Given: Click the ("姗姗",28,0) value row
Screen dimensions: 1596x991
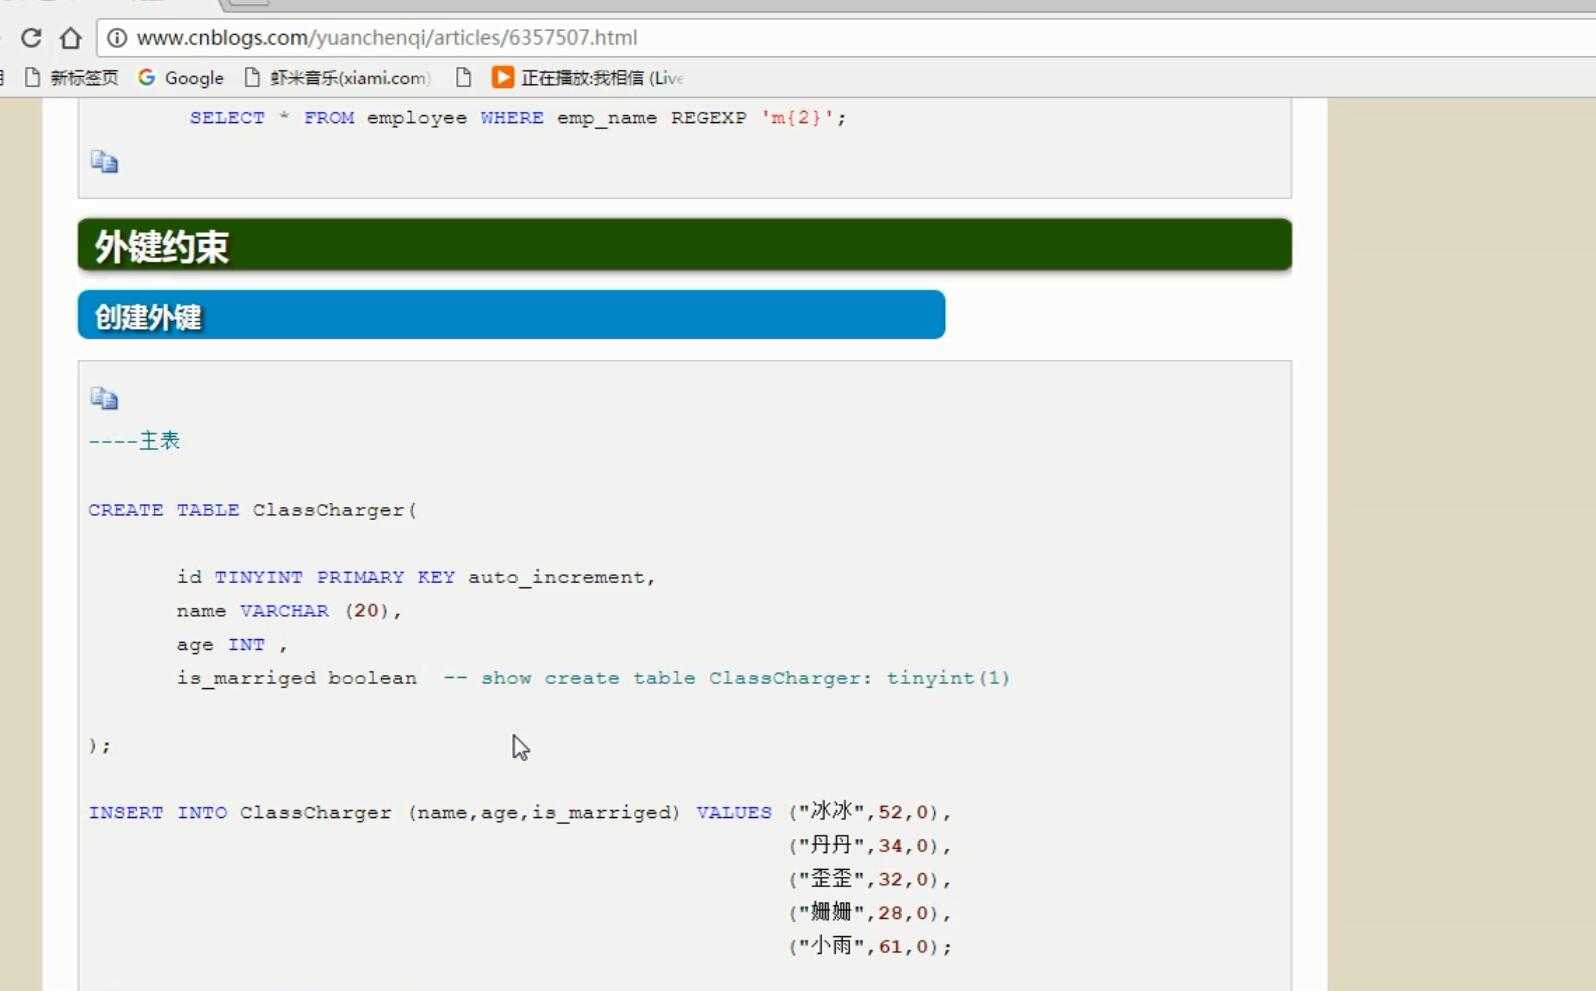Looking at the screenshot, I should 870,913.
